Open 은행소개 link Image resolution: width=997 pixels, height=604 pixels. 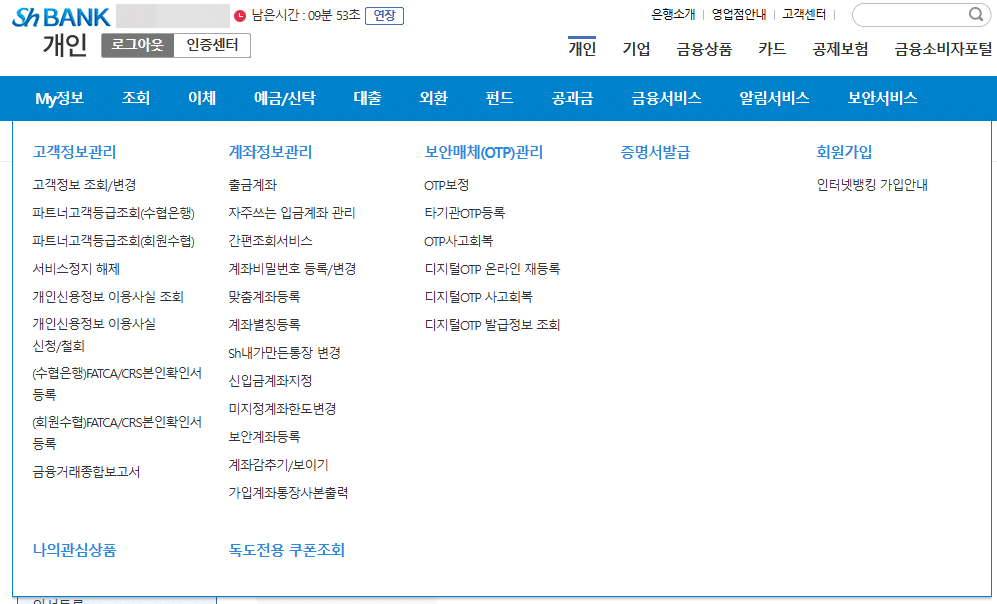point(673,15)
